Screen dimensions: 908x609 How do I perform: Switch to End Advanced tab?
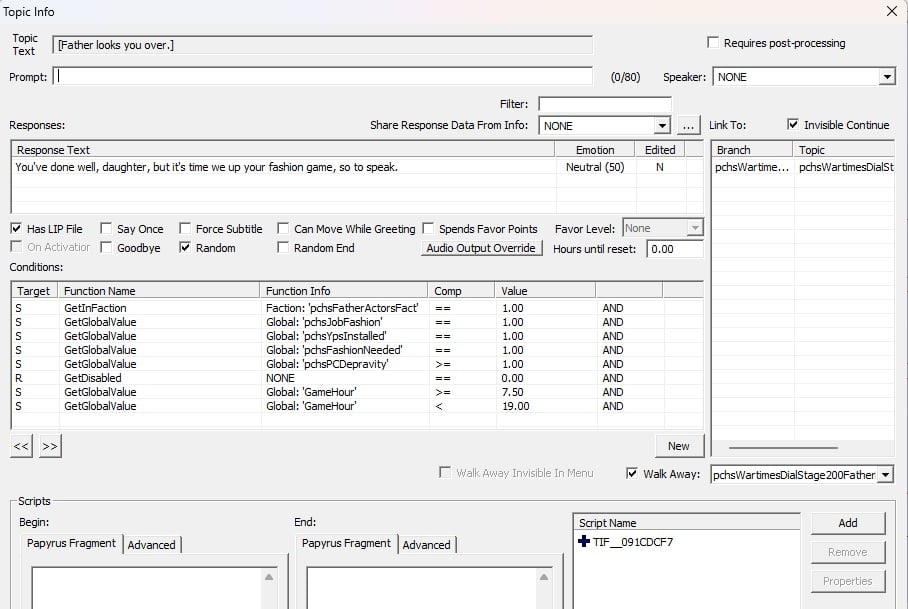(427, 545)
